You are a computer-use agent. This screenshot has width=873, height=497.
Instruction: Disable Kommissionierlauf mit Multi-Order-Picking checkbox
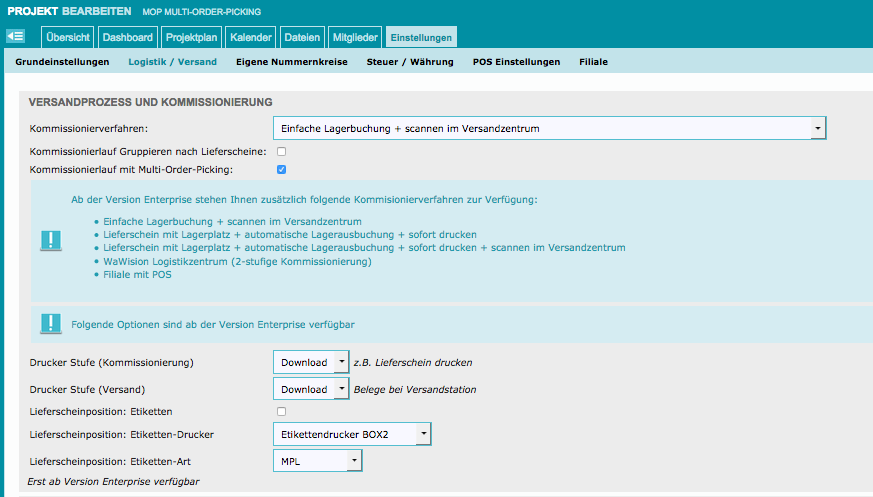click(x=281, y=169)
